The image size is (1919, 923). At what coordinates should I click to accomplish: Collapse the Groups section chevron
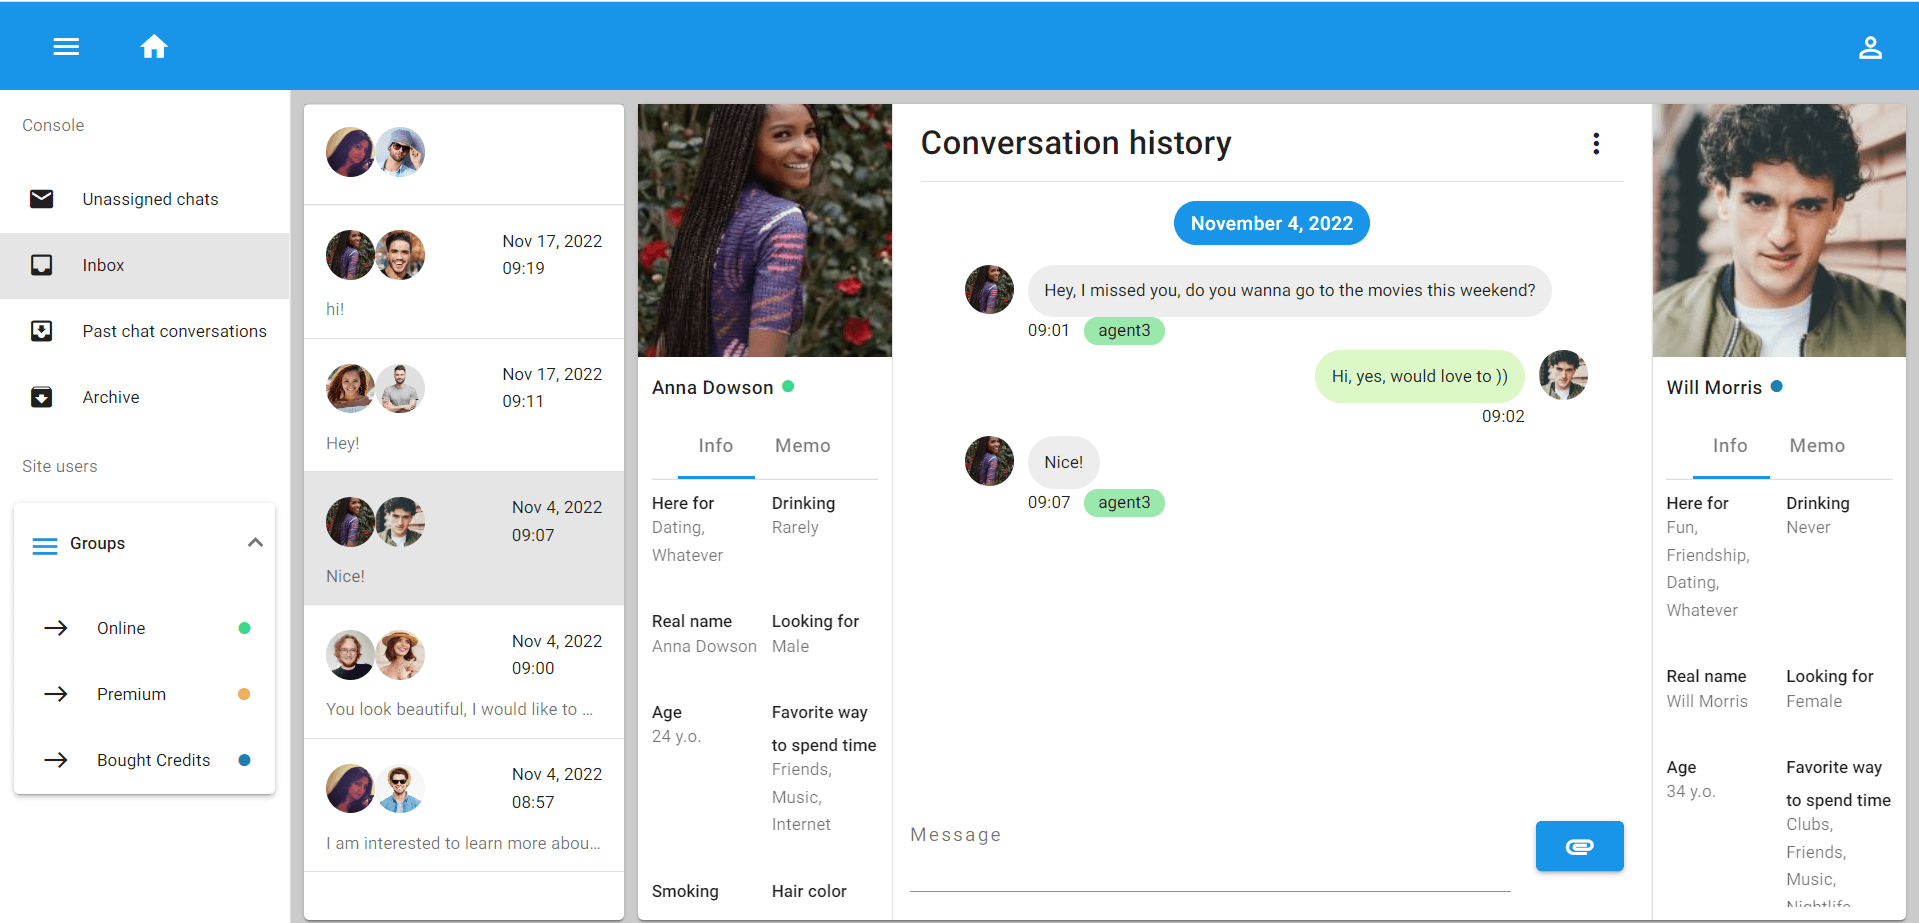[x=256, y=543]
